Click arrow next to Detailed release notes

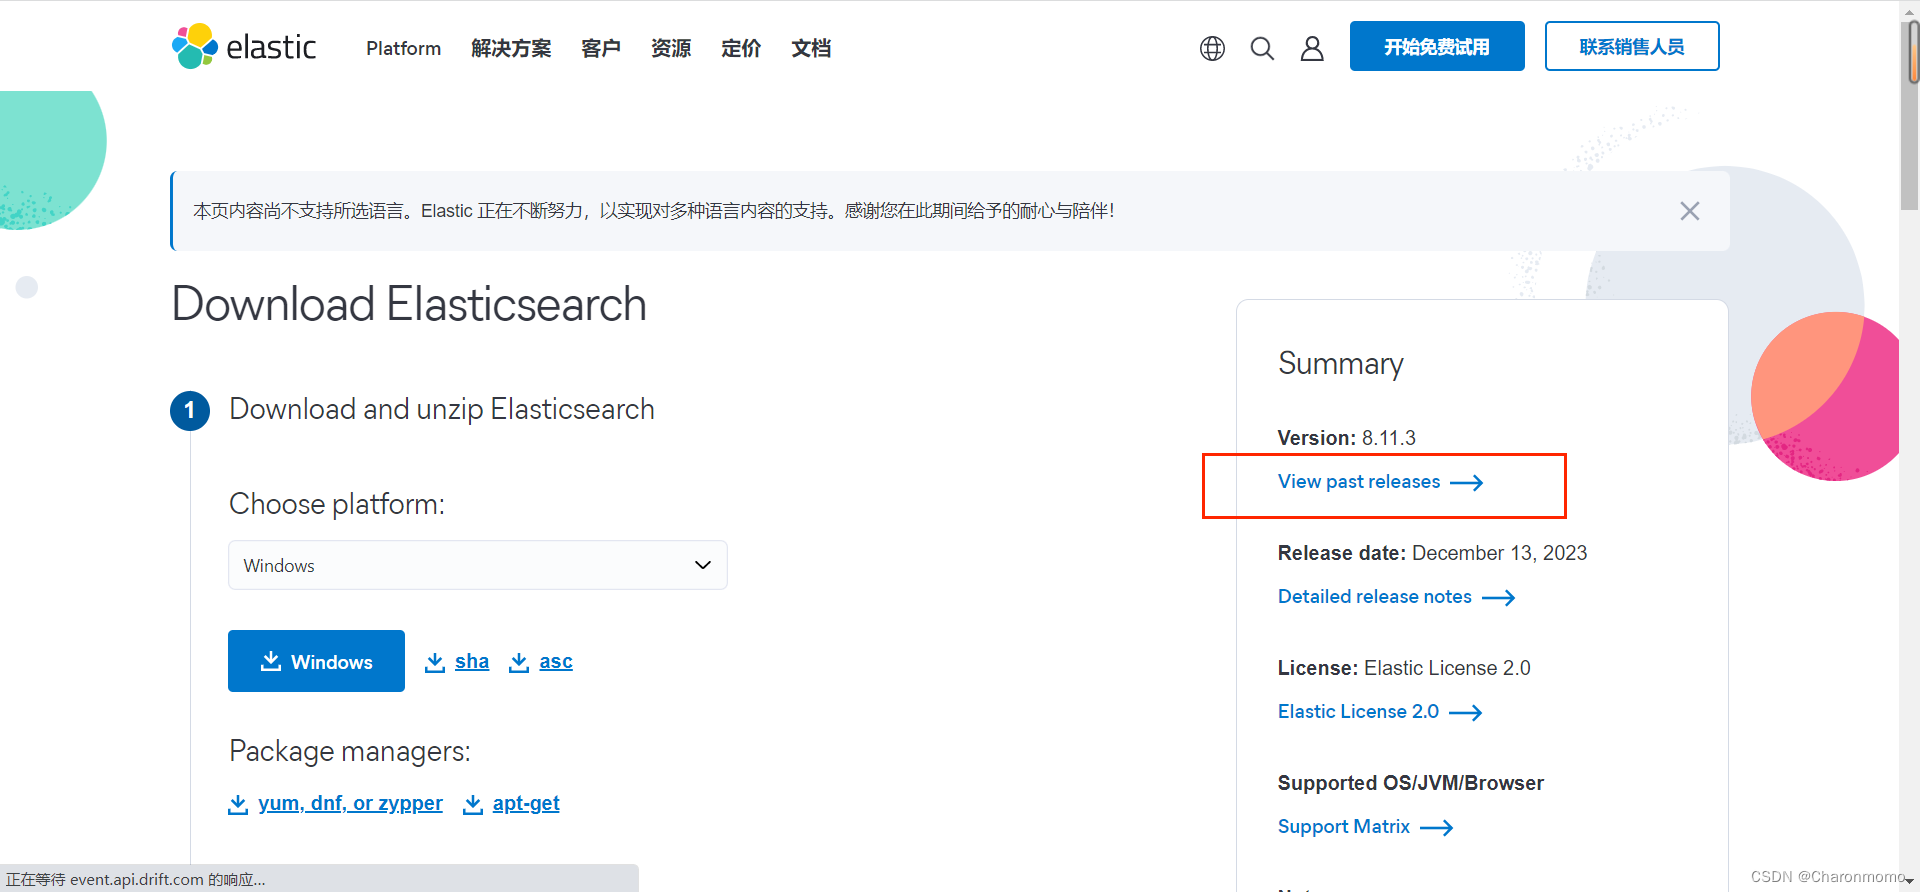1499,598
